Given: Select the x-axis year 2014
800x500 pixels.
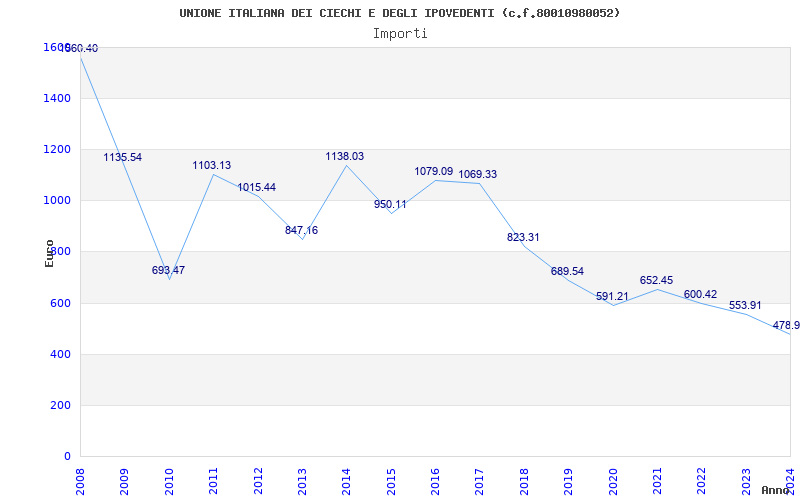Looking at the screenshot, I should pyautogui.click(x=346, y=481).
